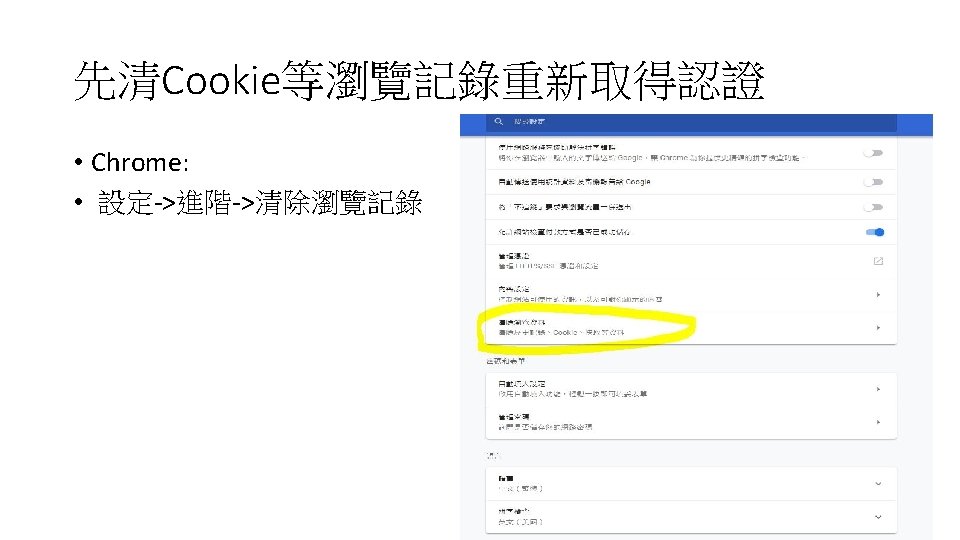Image resolution: width=960 pixels, height=540 pixels.
Task: Open the content settings row text
Action: pyautogui.click(x=580, y=294)
